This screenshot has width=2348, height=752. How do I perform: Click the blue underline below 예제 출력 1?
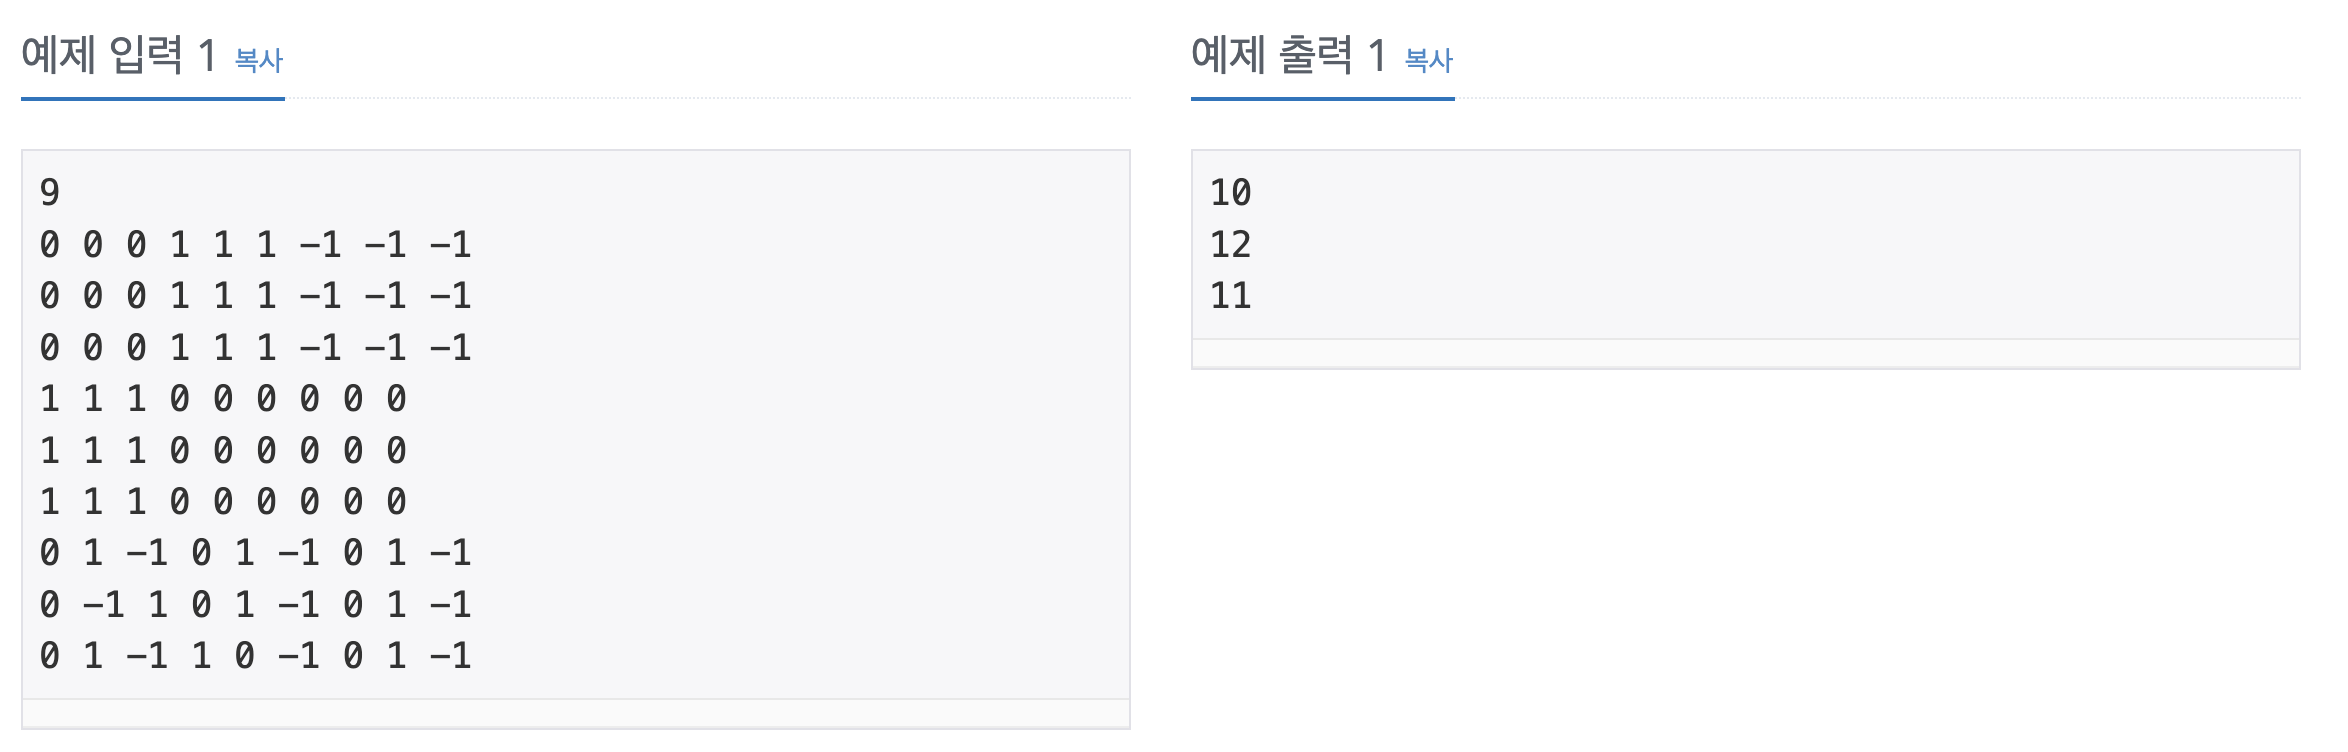tap(1322, 97)
